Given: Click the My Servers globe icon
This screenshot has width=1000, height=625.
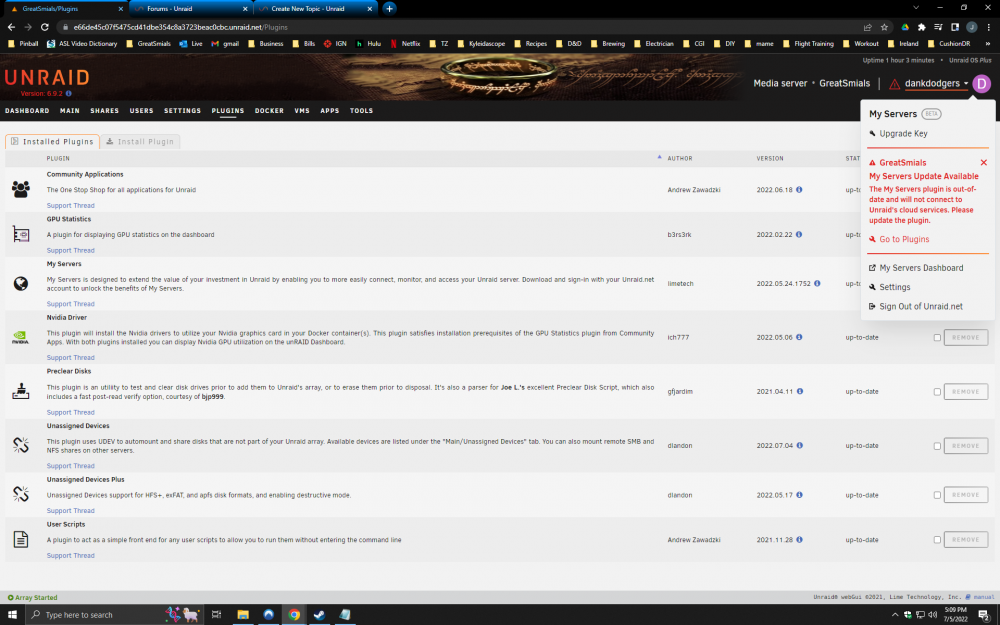Looking at the screenshot, I should click(20, 283).
